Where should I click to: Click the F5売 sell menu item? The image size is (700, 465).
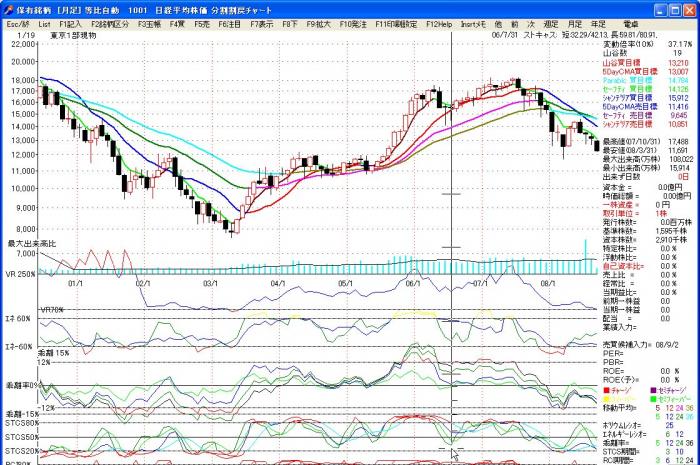(x=202, y=24)
